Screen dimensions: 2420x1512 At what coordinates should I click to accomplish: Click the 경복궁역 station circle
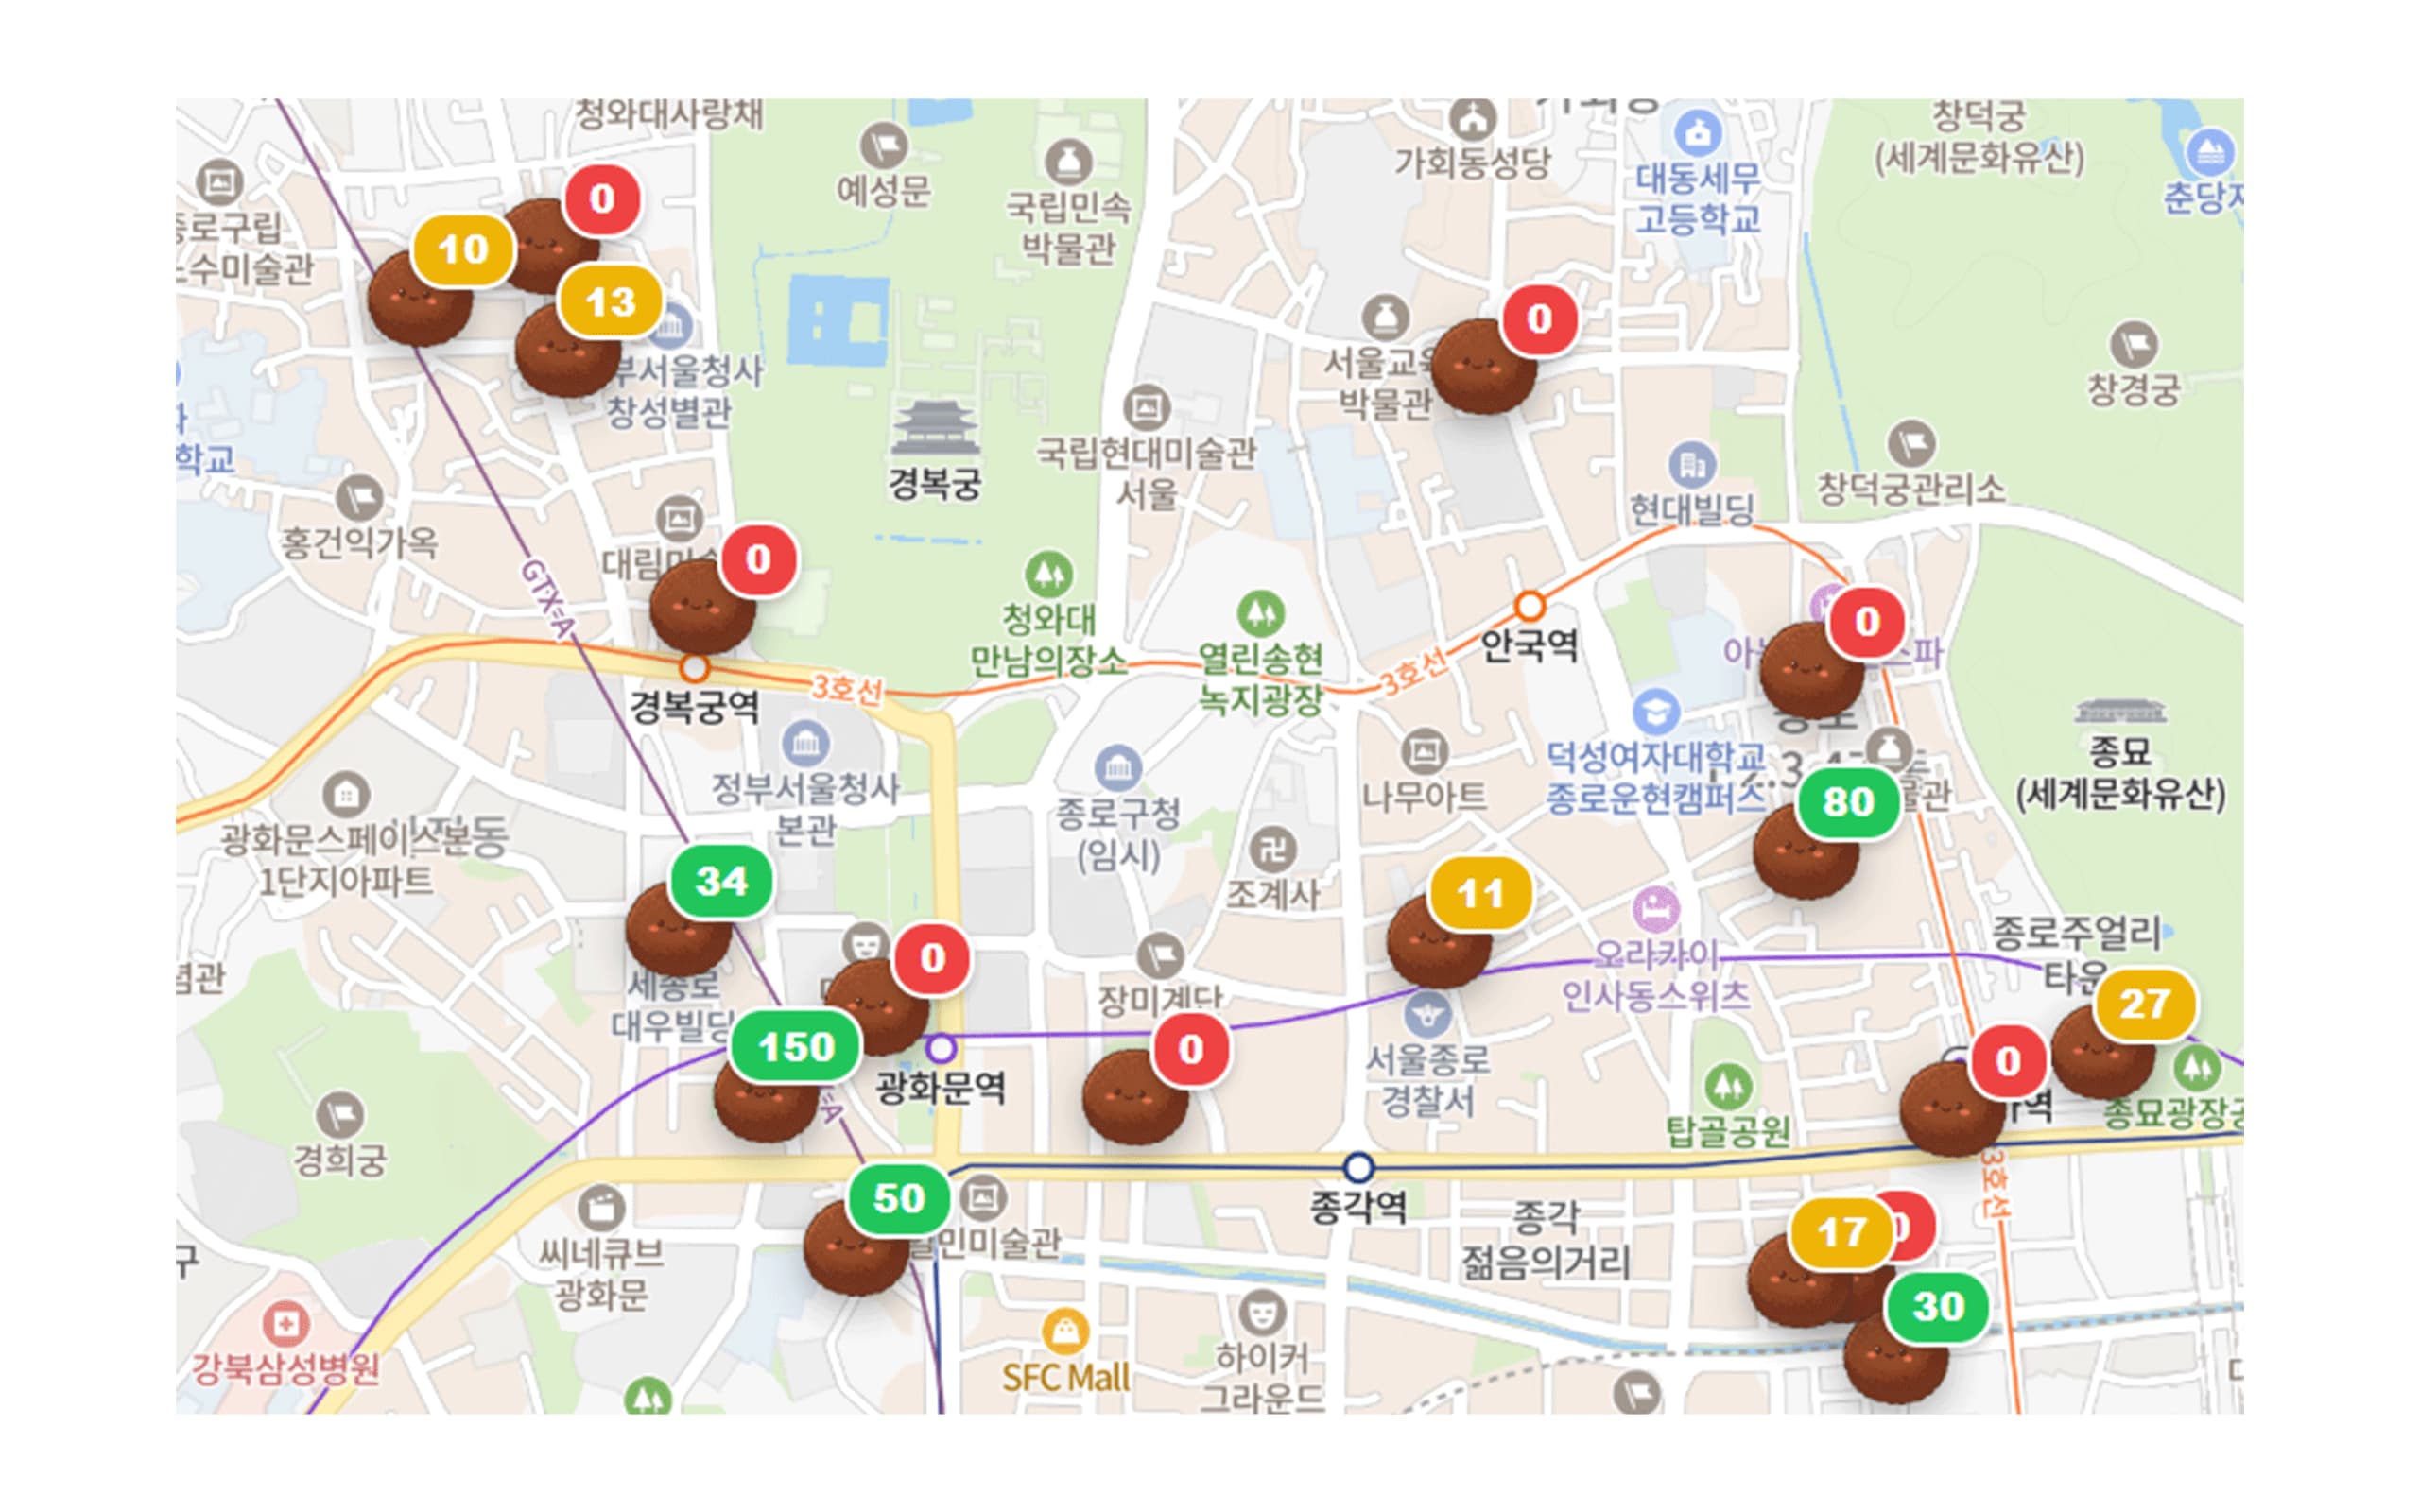pos(694,667)
